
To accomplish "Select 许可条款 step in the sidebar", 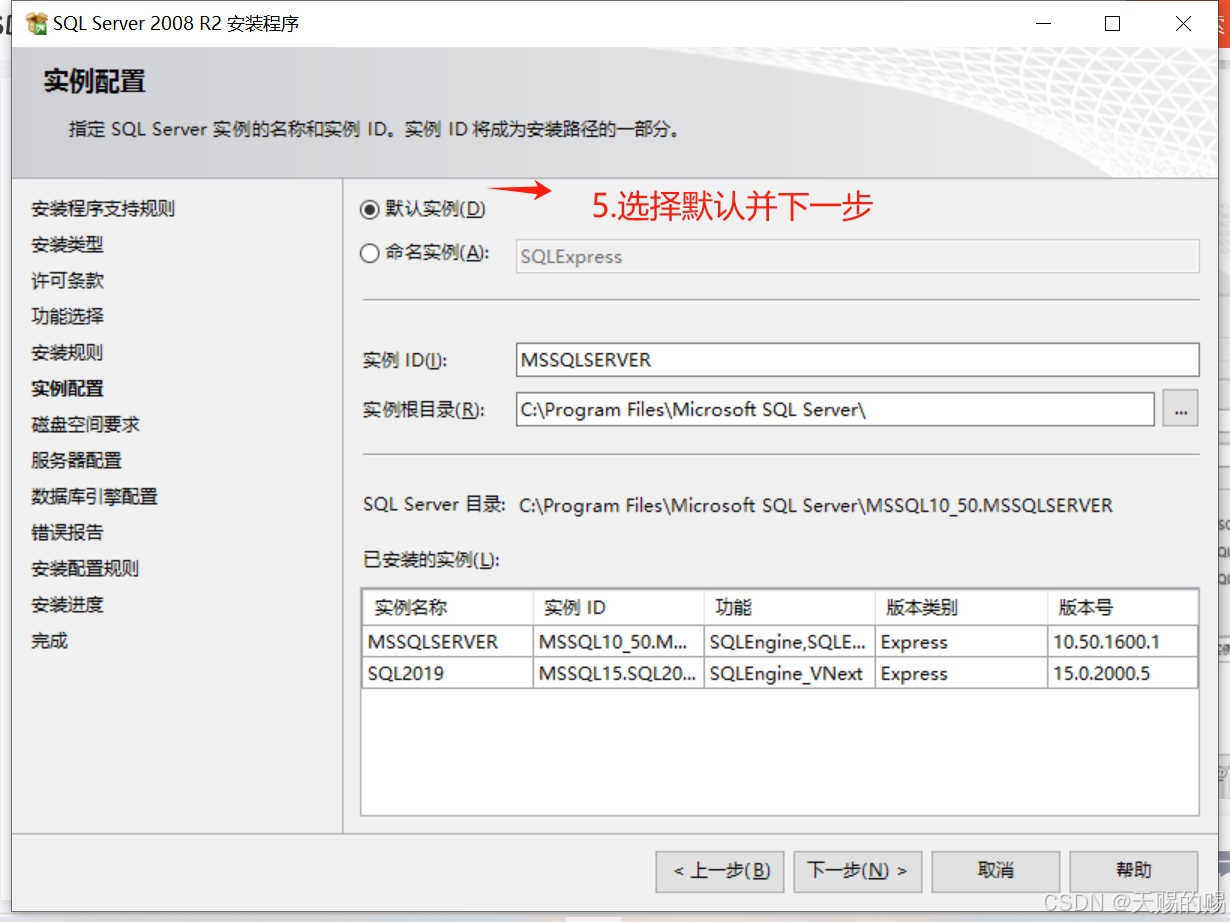I will point(67,281).
